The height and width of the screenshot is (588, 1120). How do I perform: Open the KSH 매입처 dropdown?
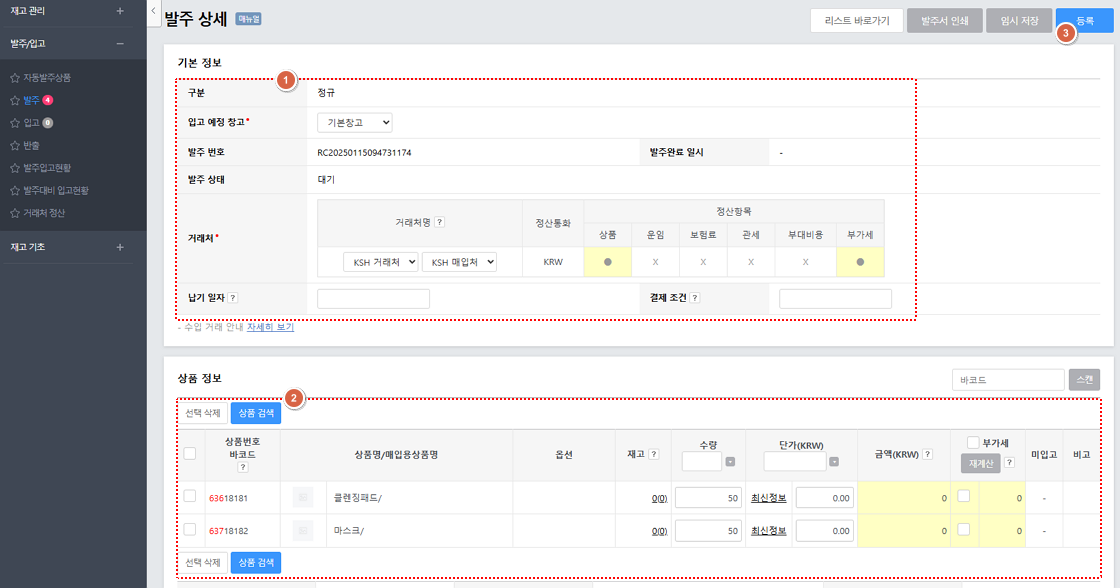[x=459, y=262]
